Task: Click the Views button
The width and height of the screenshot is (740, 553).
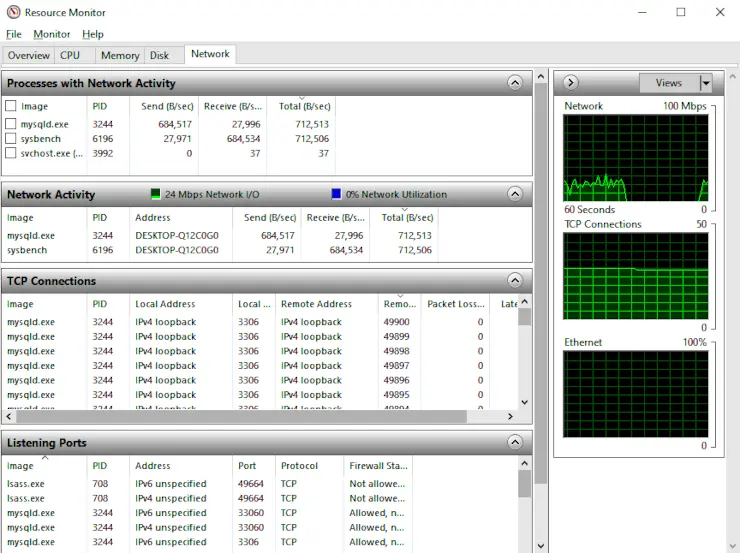Action: coord(668,83)
